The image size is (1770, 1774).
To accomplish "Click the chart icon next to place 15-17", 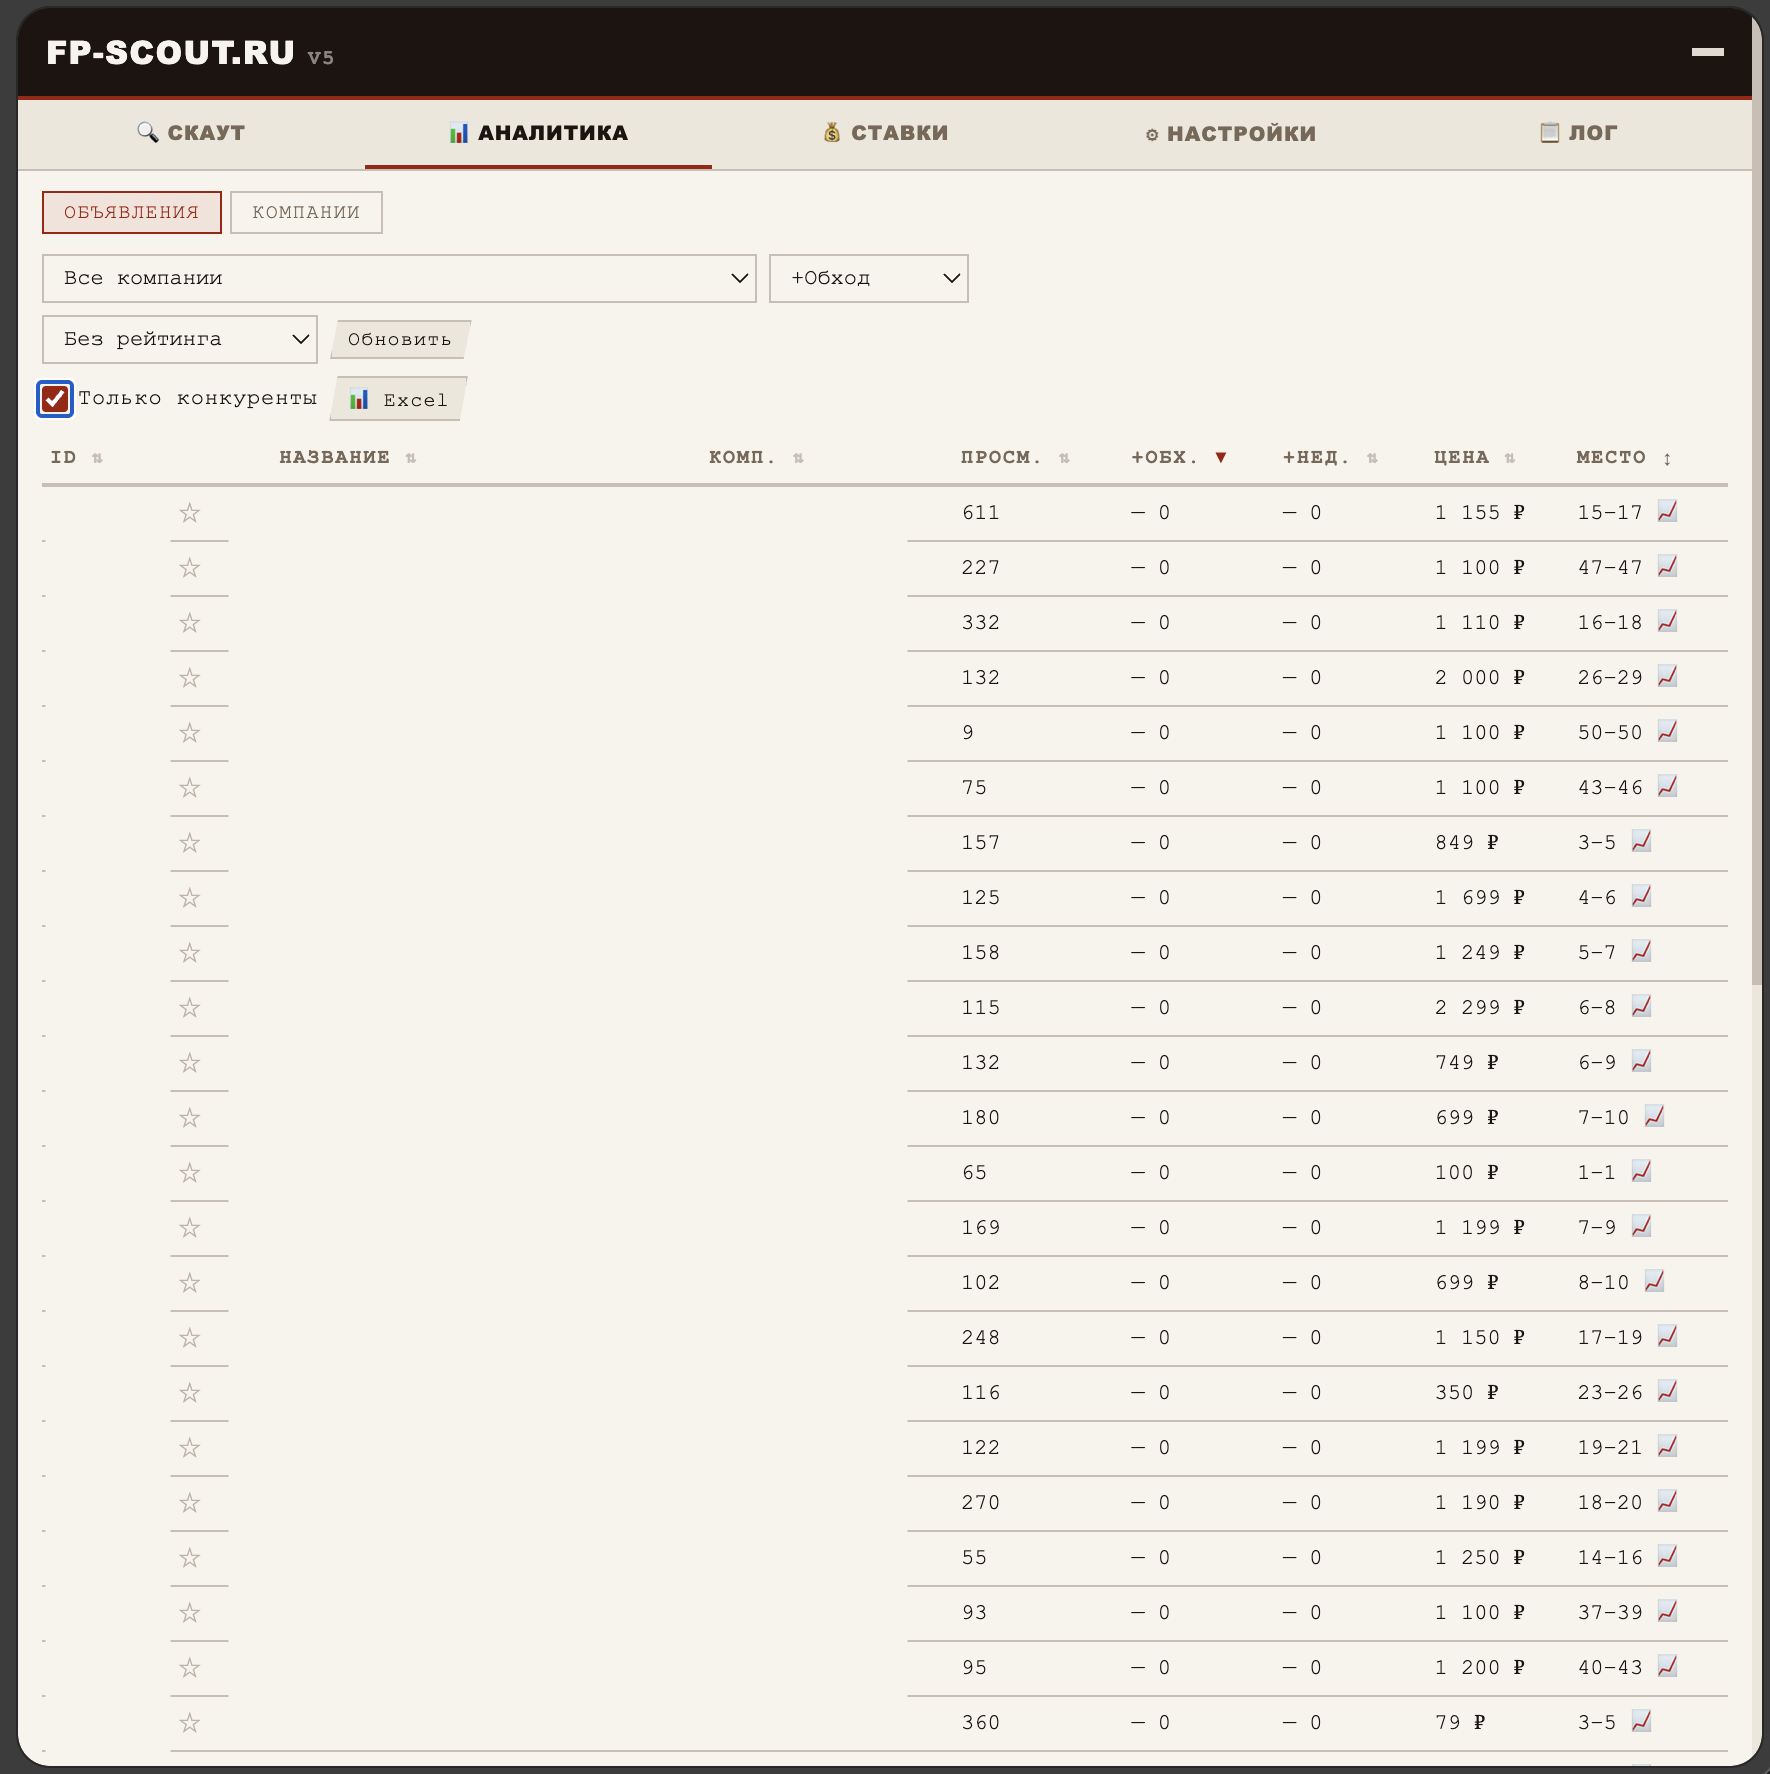I will coord(1667,512).
